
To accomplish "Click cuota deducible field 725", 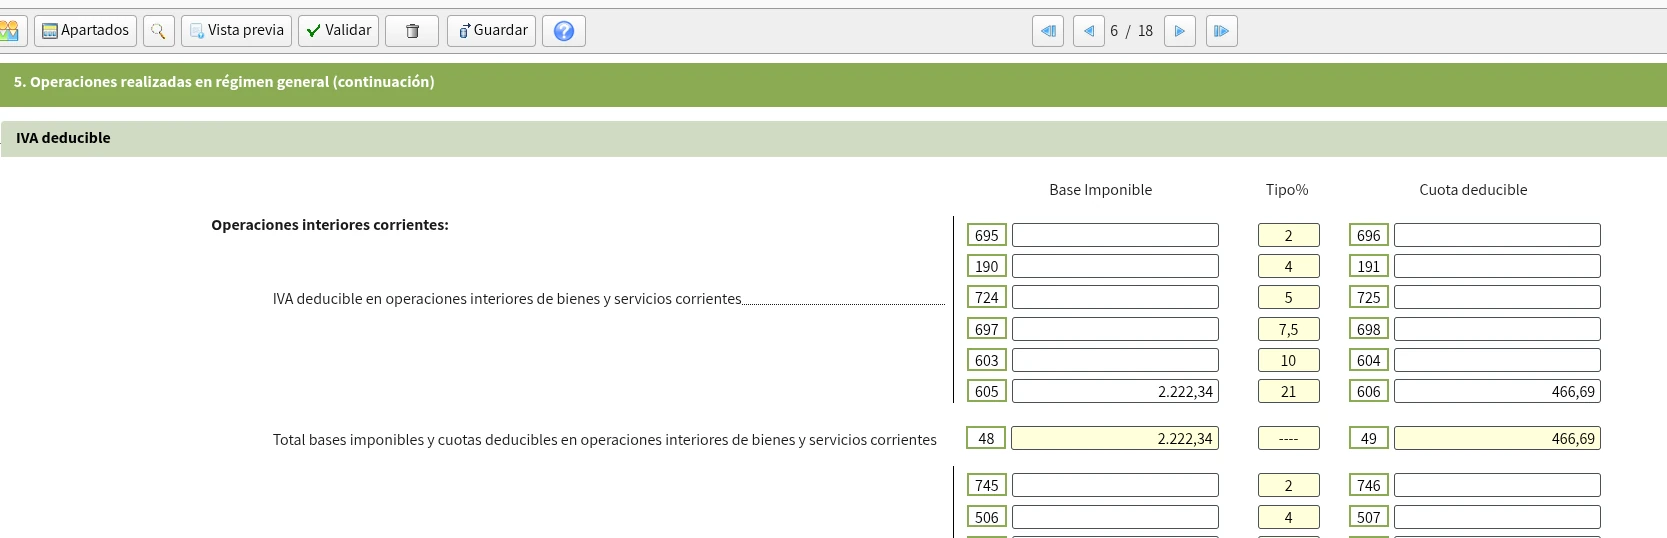I will 1497,297.
